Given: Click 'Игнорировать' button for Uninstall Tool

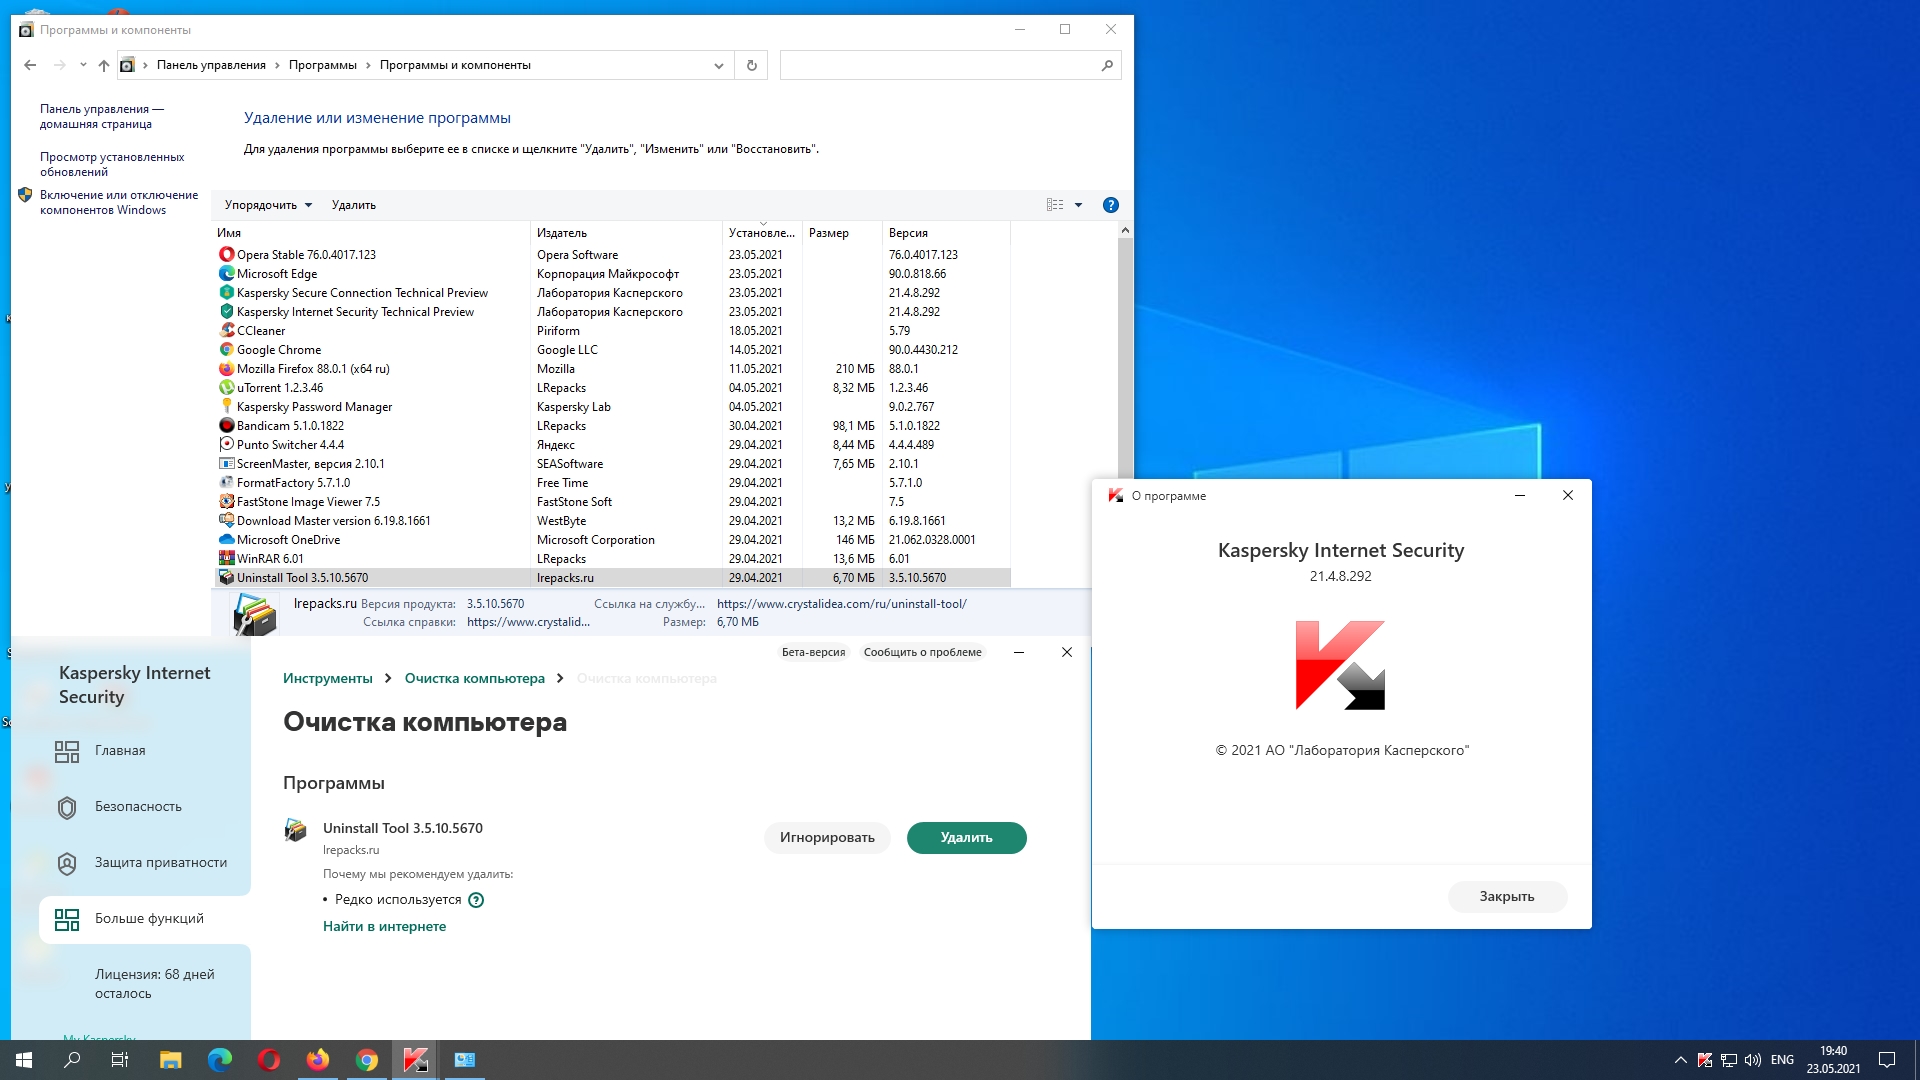Looking at the screenshot, I should point(827,838).
